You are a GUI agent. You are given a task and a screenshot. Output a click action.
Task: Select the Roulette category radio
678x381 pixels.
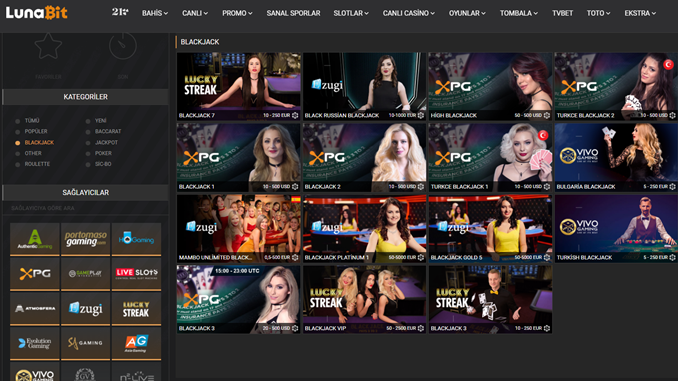[x=17, y=164]
